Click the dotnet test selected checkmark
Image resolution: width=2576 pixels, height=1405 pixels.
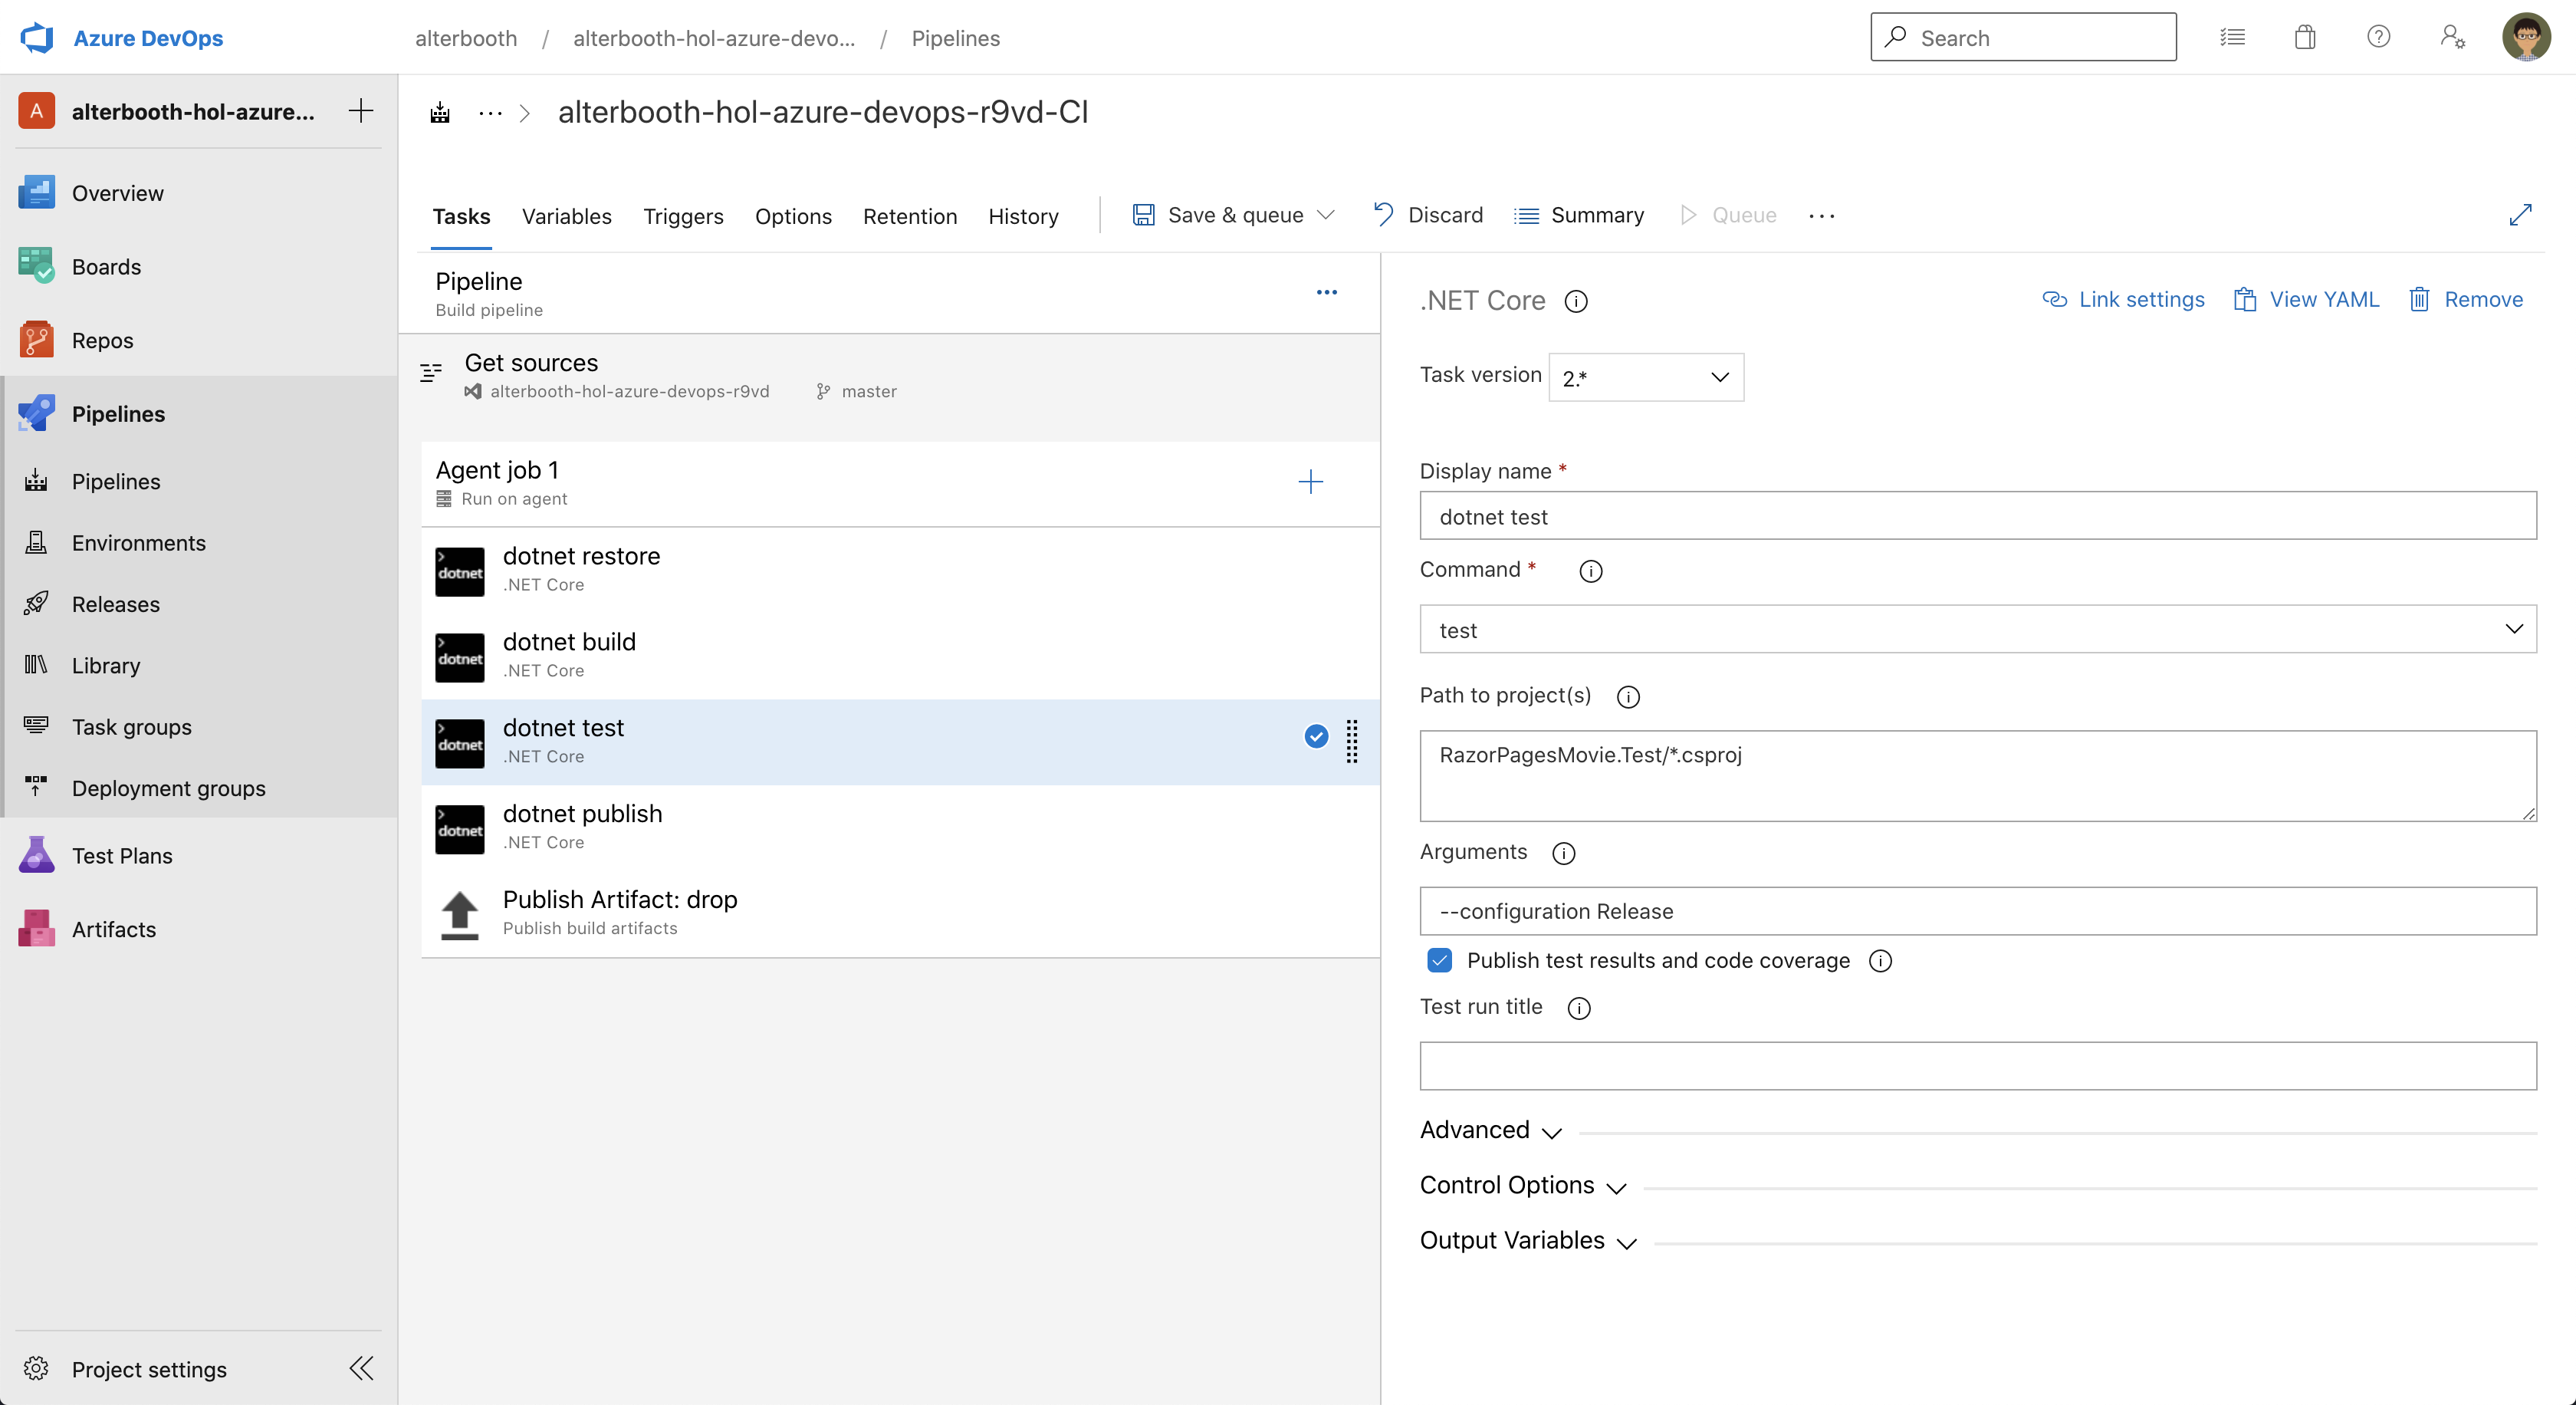pos(1316,737)
